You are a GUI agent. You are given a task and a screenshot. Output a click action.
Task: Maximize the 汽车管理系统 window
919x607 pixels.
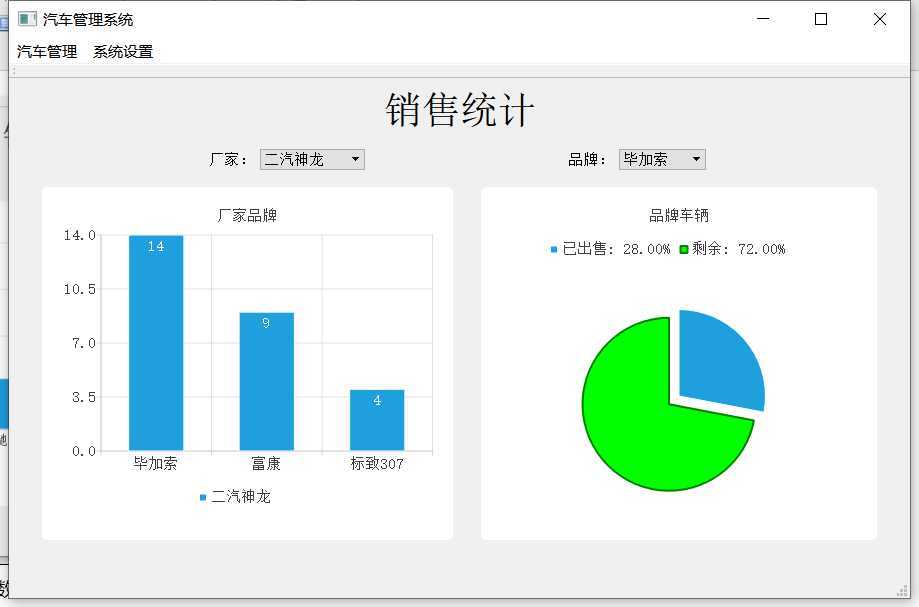[821, 19]
